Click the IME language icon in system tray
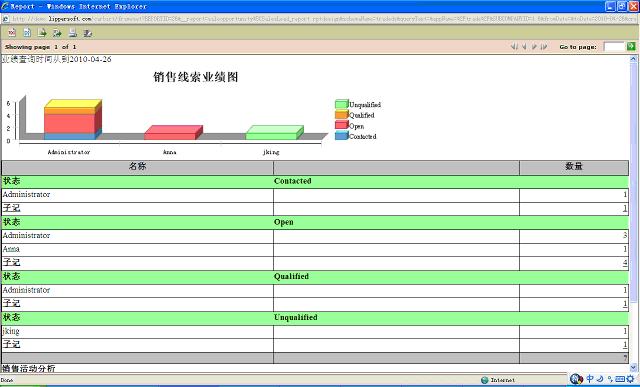The height and width of the screenshot is (387, 640). (590, 379)
